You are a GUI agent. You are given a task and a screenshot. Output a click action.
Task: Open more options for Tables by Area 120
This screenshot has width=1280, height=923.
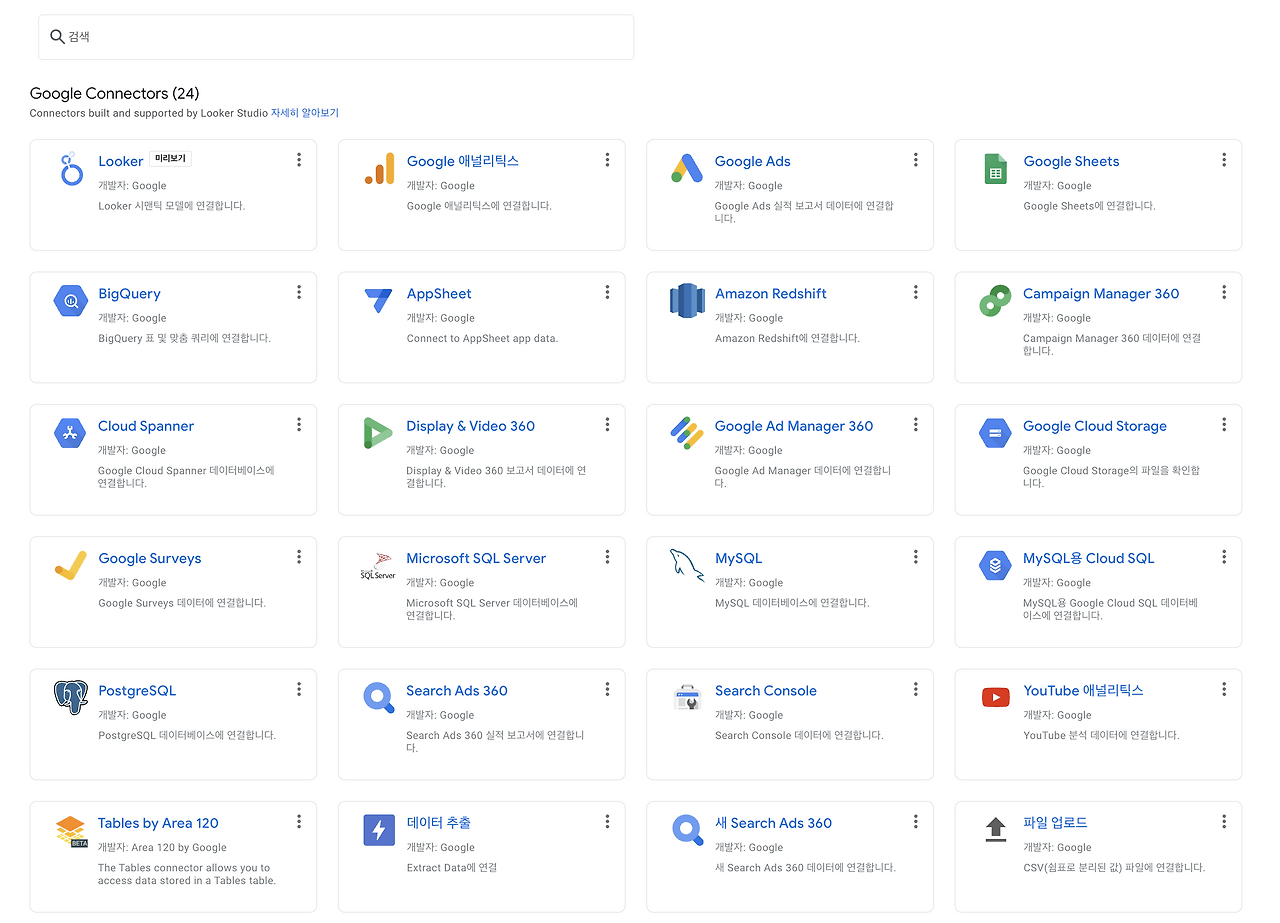click(299, 822)
